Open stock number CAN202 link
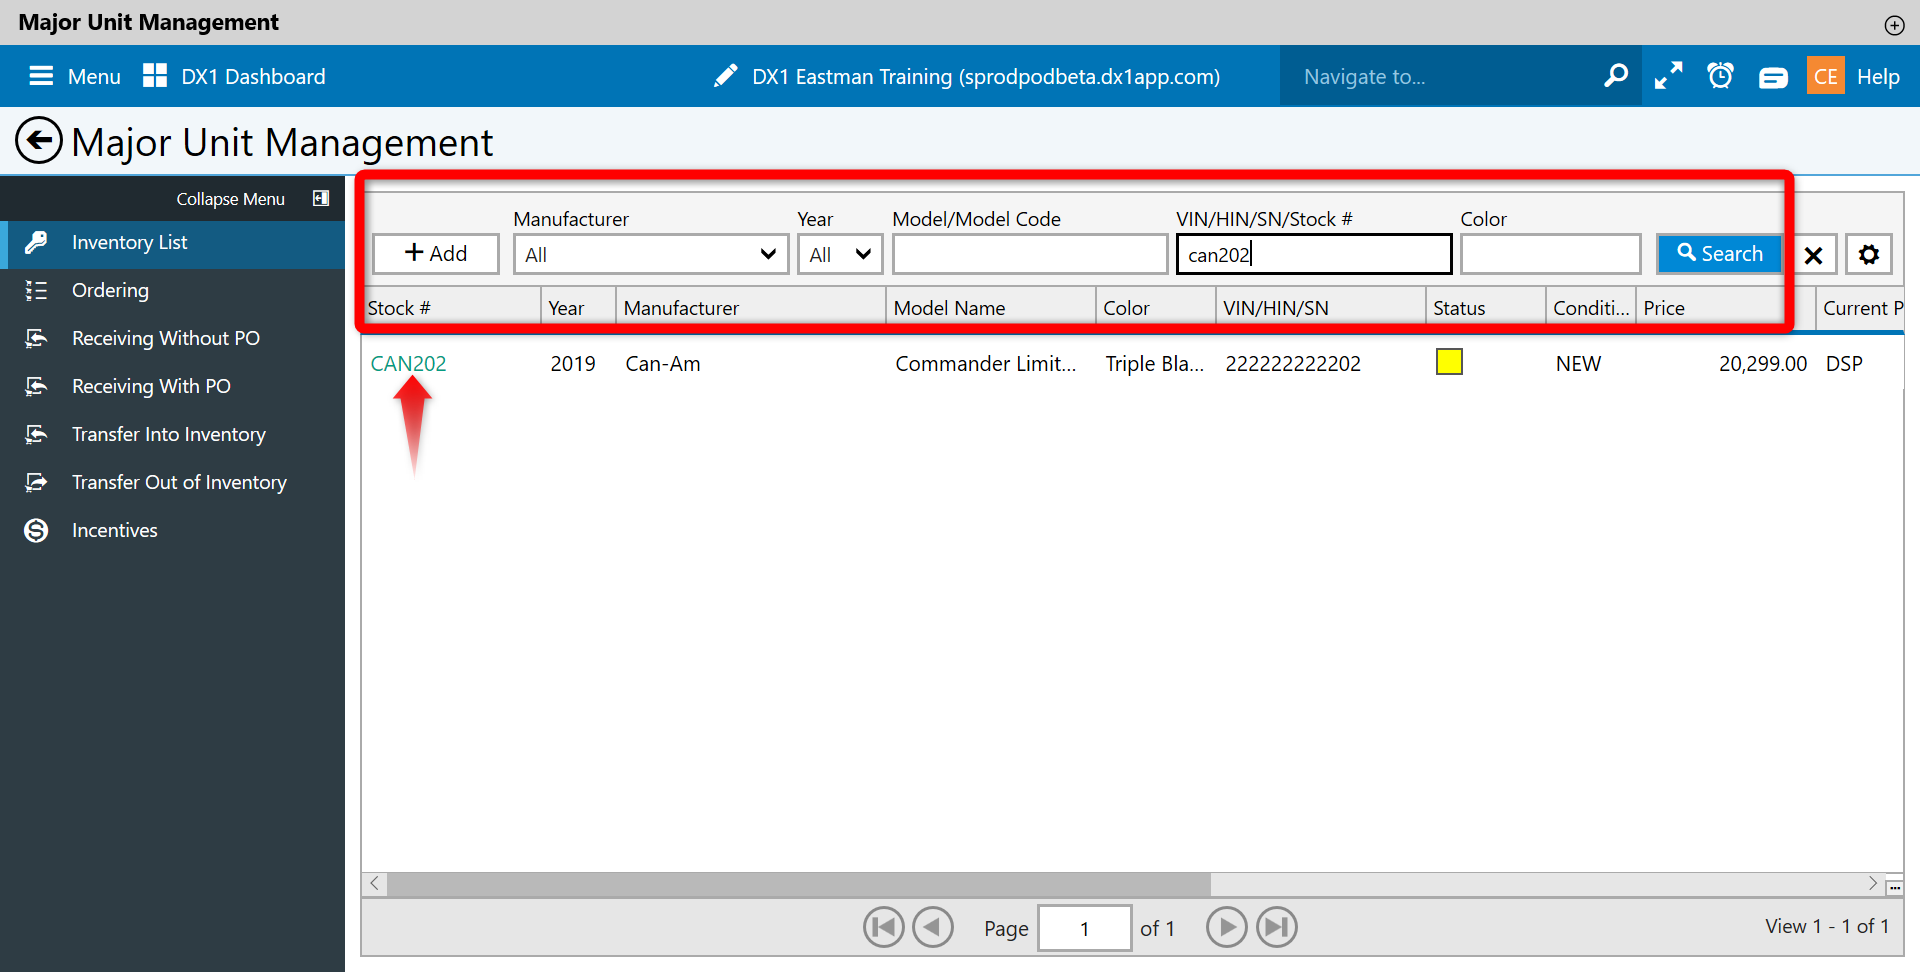Screen dimensions: 1920x972 (x=408, y=364)
